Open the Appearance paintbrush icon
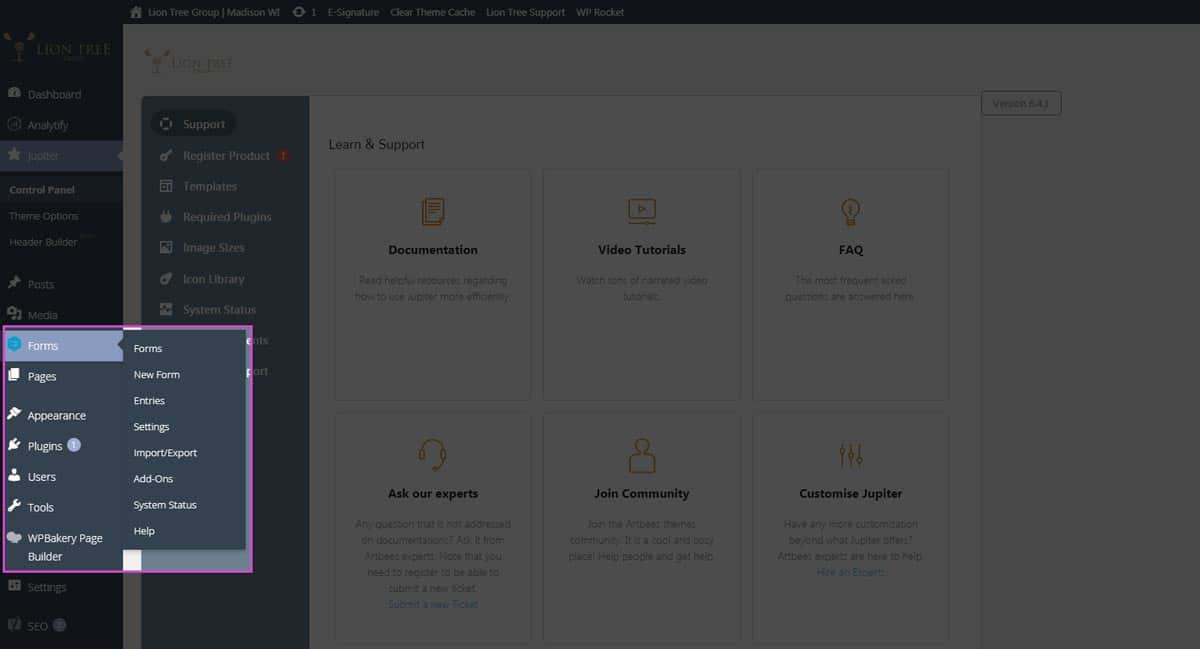1200x649 pixels. pyautogui.click(x=14, y=414)
